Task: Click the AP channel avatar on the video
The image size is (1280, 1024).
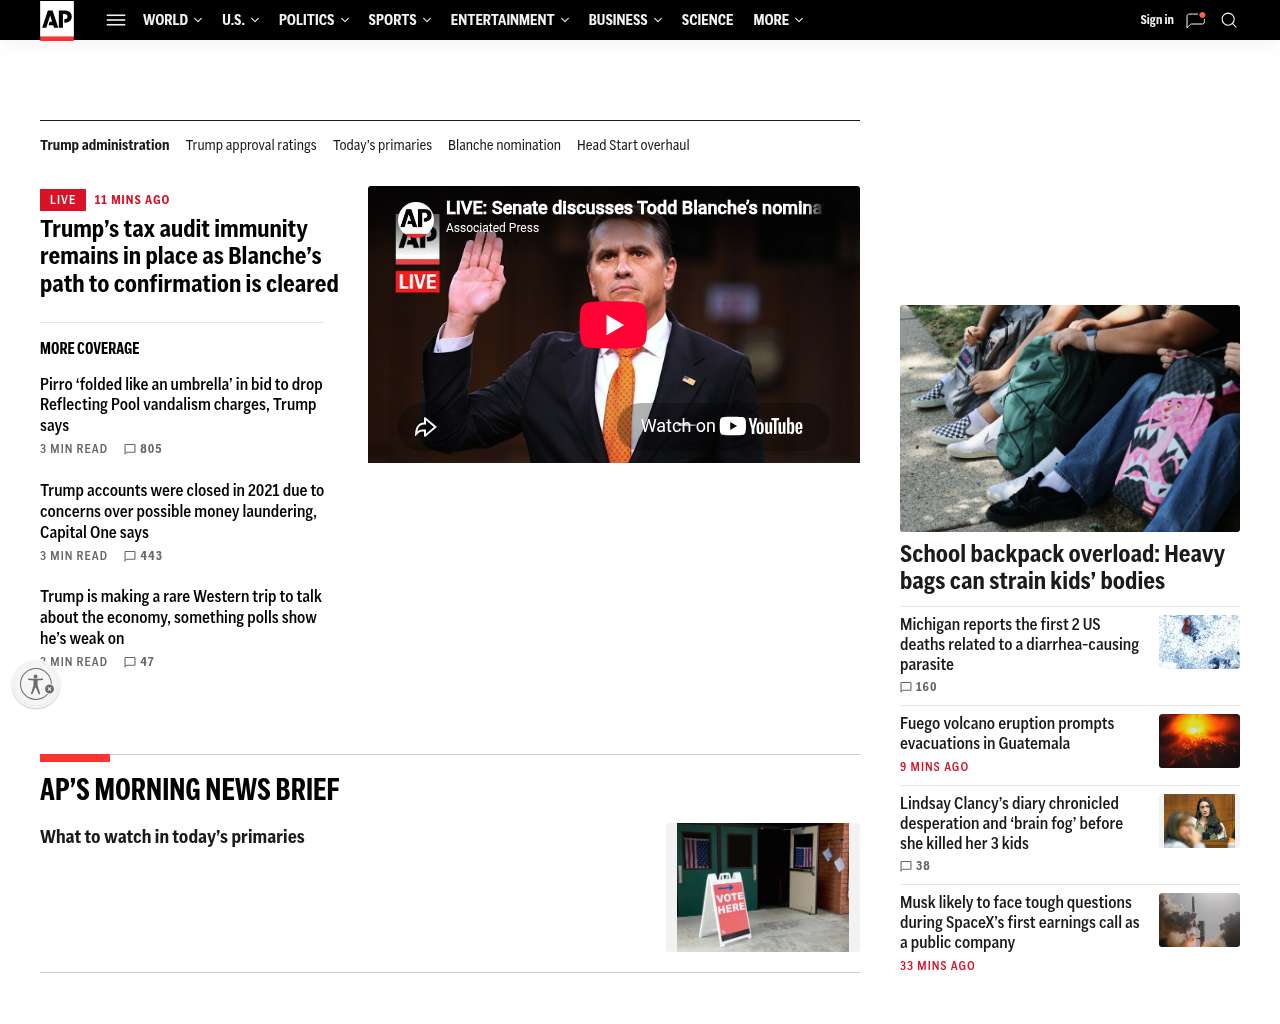Action: [416, 218]
